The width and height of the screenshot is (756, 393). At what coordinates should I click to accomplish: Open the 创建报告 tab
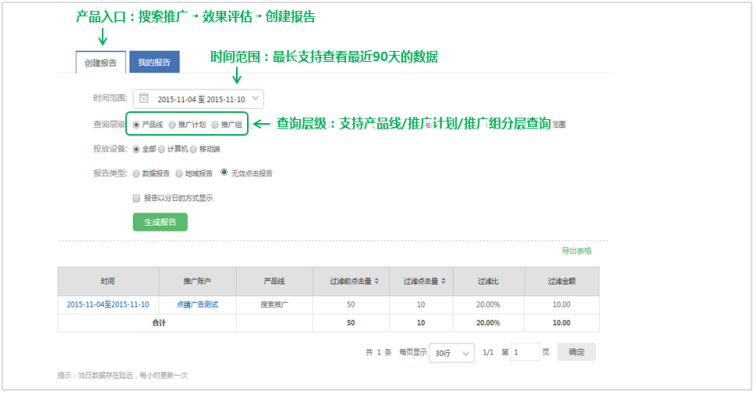pyautogui.click(x=101, y=63)
